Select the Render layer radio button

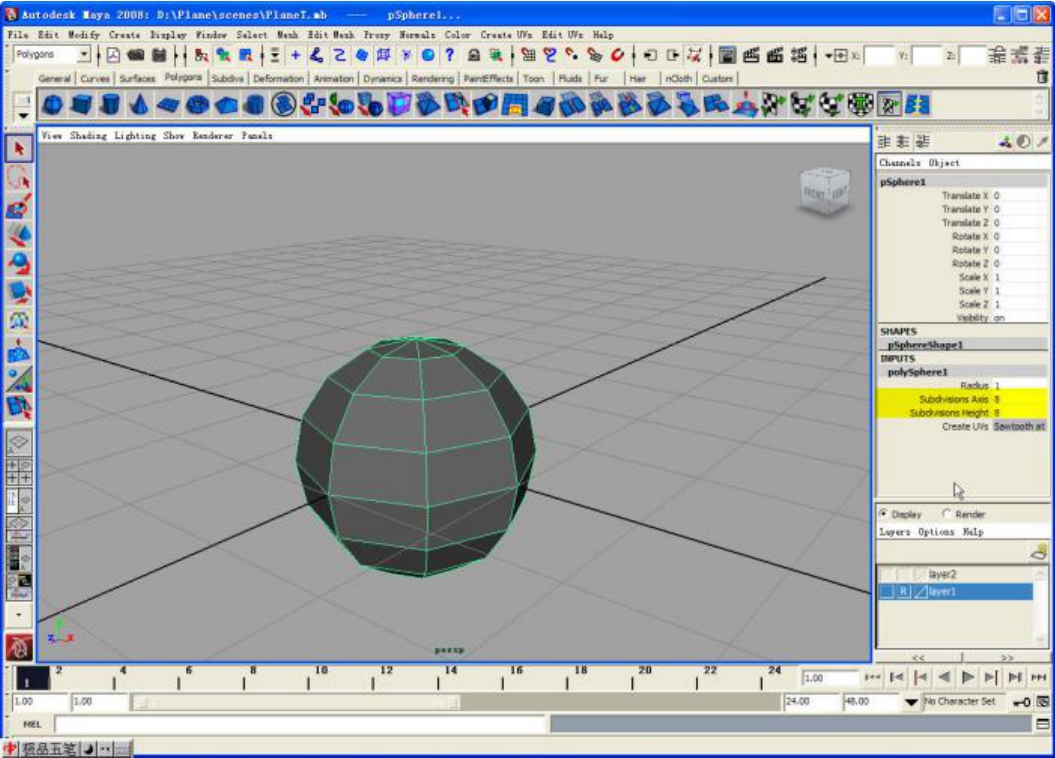coord(947,514)
